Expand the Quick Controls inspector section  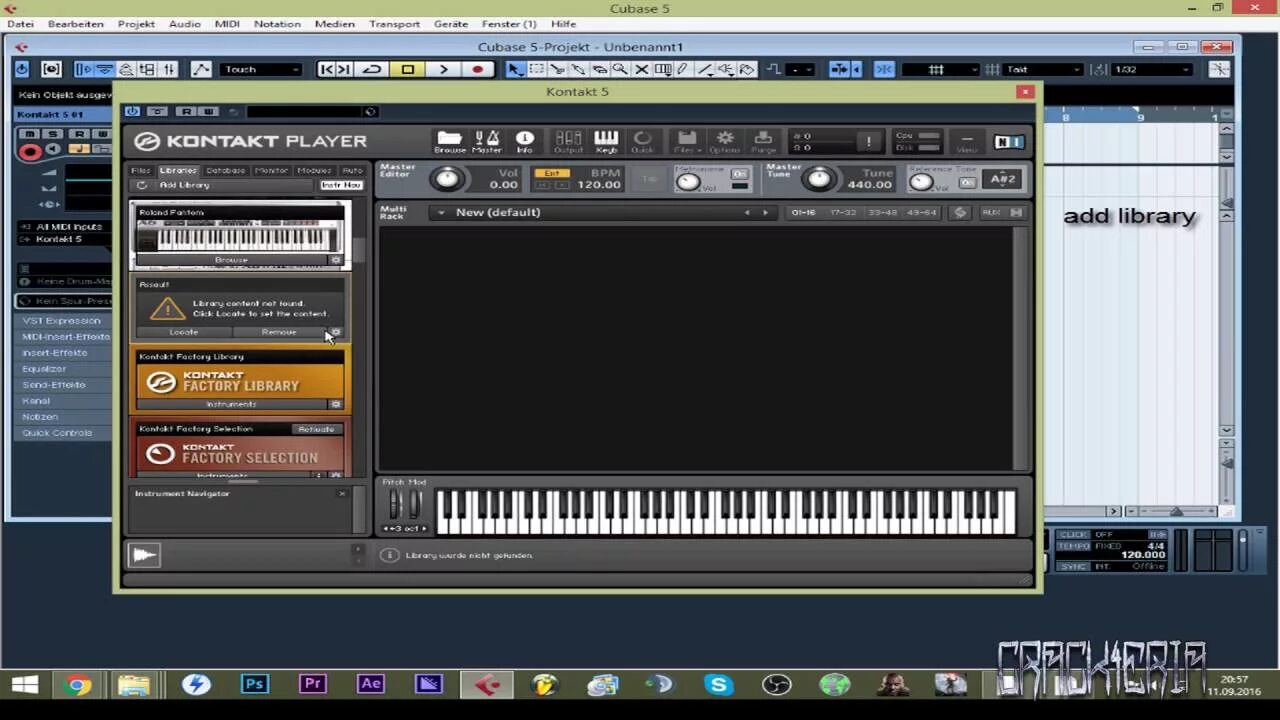point(64,433)
